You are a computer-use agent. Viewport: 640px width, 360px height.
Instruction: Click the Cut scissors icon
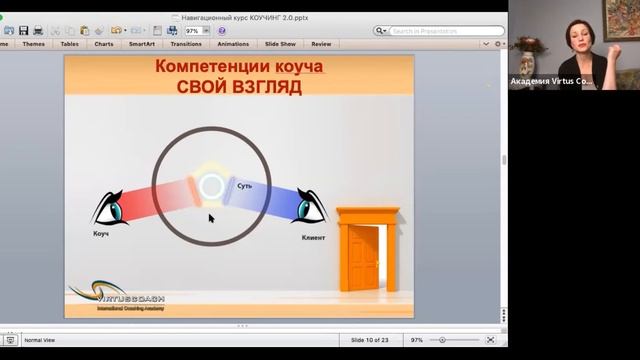56,31
